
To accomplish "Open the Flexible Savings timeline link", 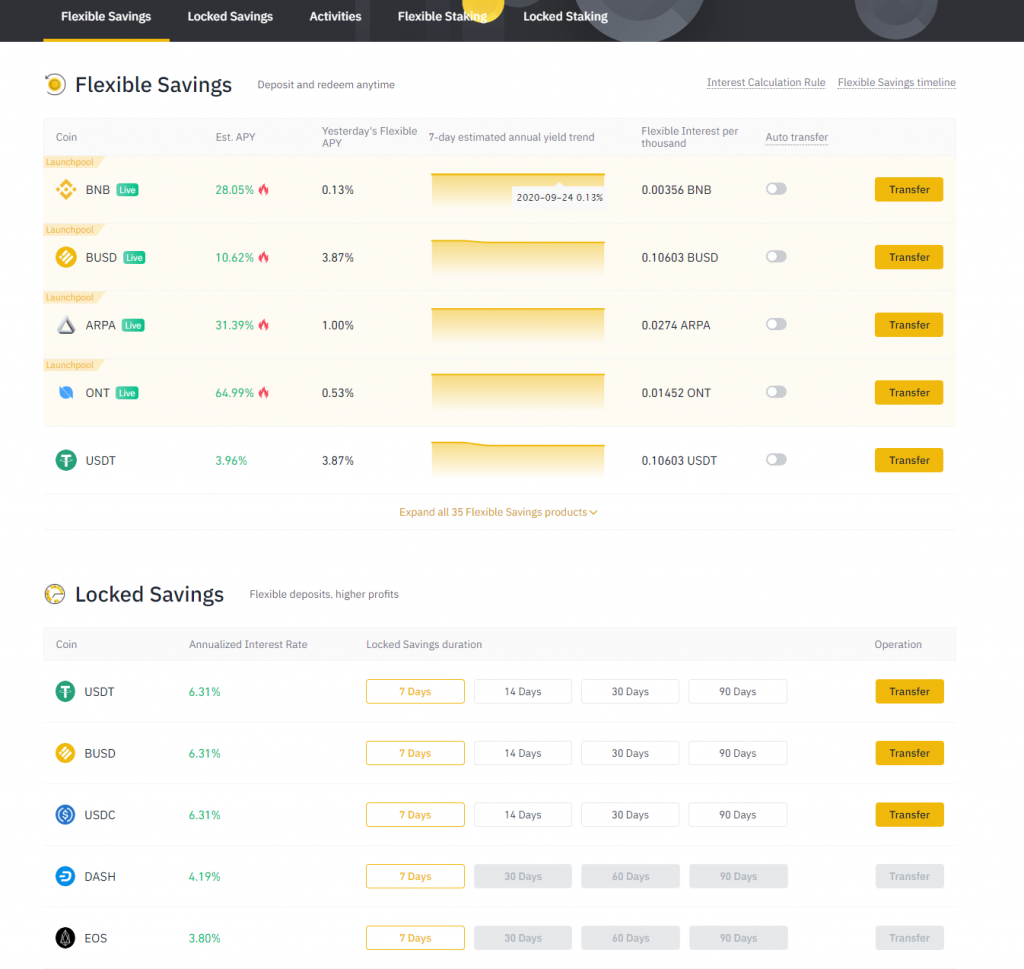I will tap(896, 83).
